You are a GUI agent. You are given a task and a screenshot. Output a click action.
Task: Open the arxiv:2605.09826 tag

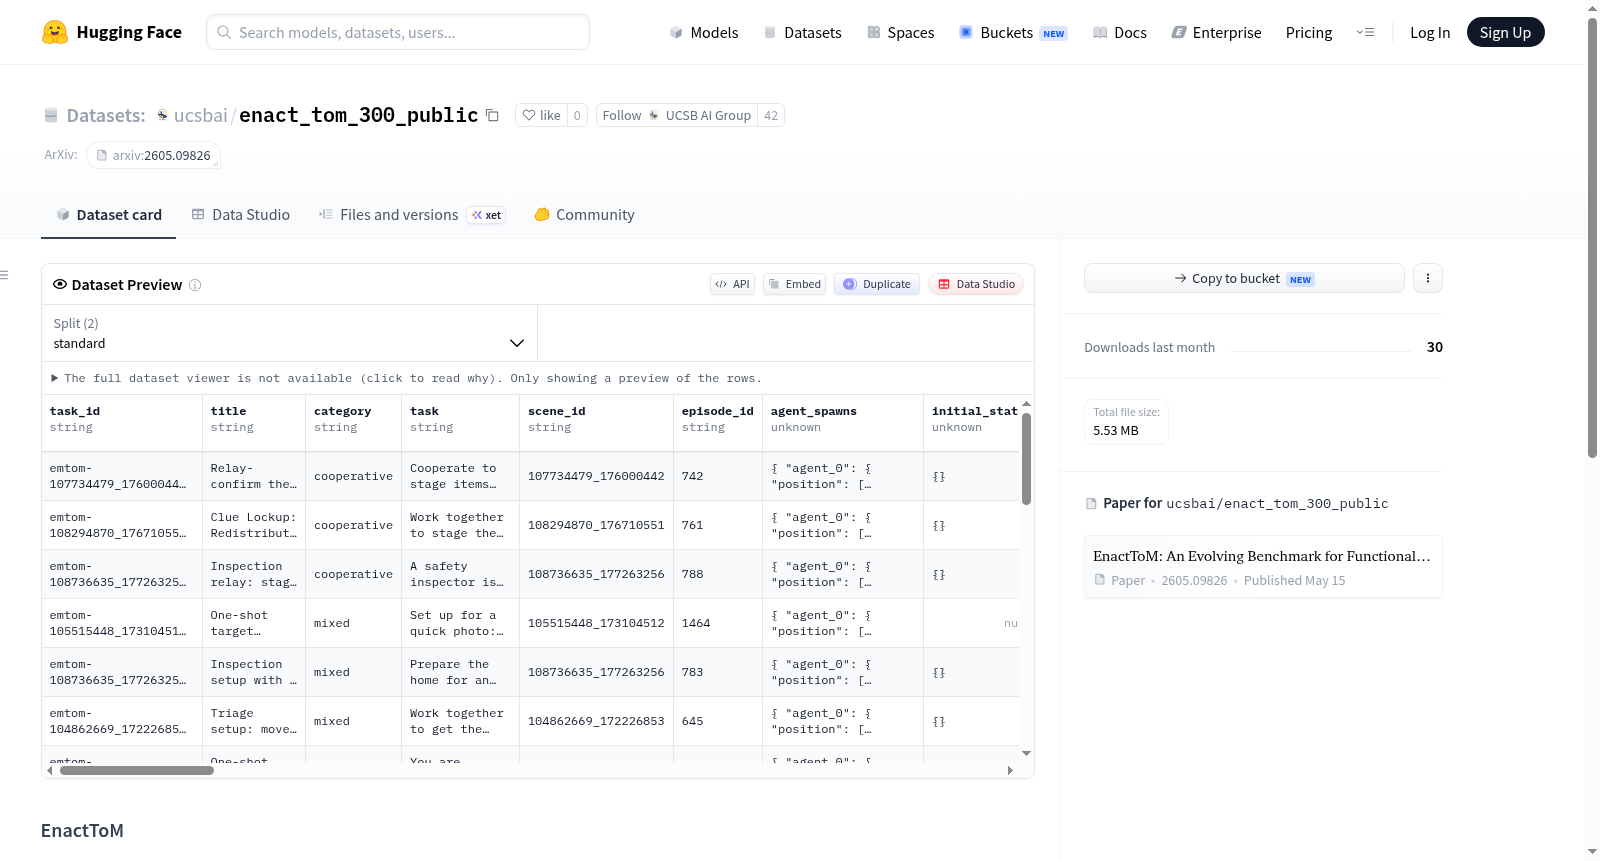[153, 155]
